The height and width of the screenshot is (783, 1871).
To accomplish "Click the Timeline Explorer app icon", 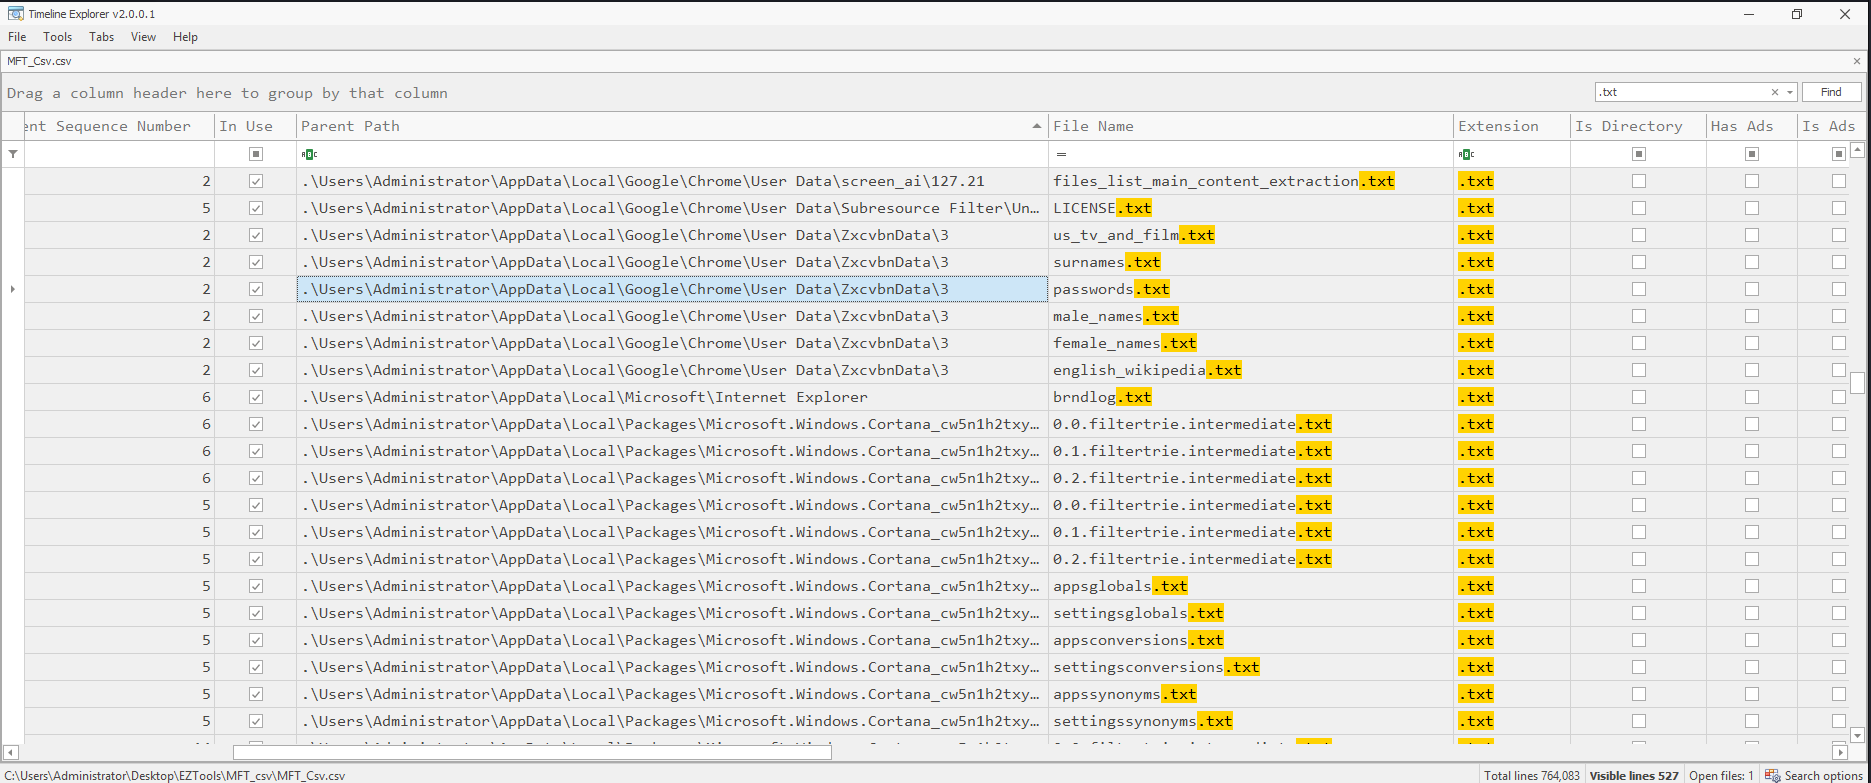I will coord(15,14).
